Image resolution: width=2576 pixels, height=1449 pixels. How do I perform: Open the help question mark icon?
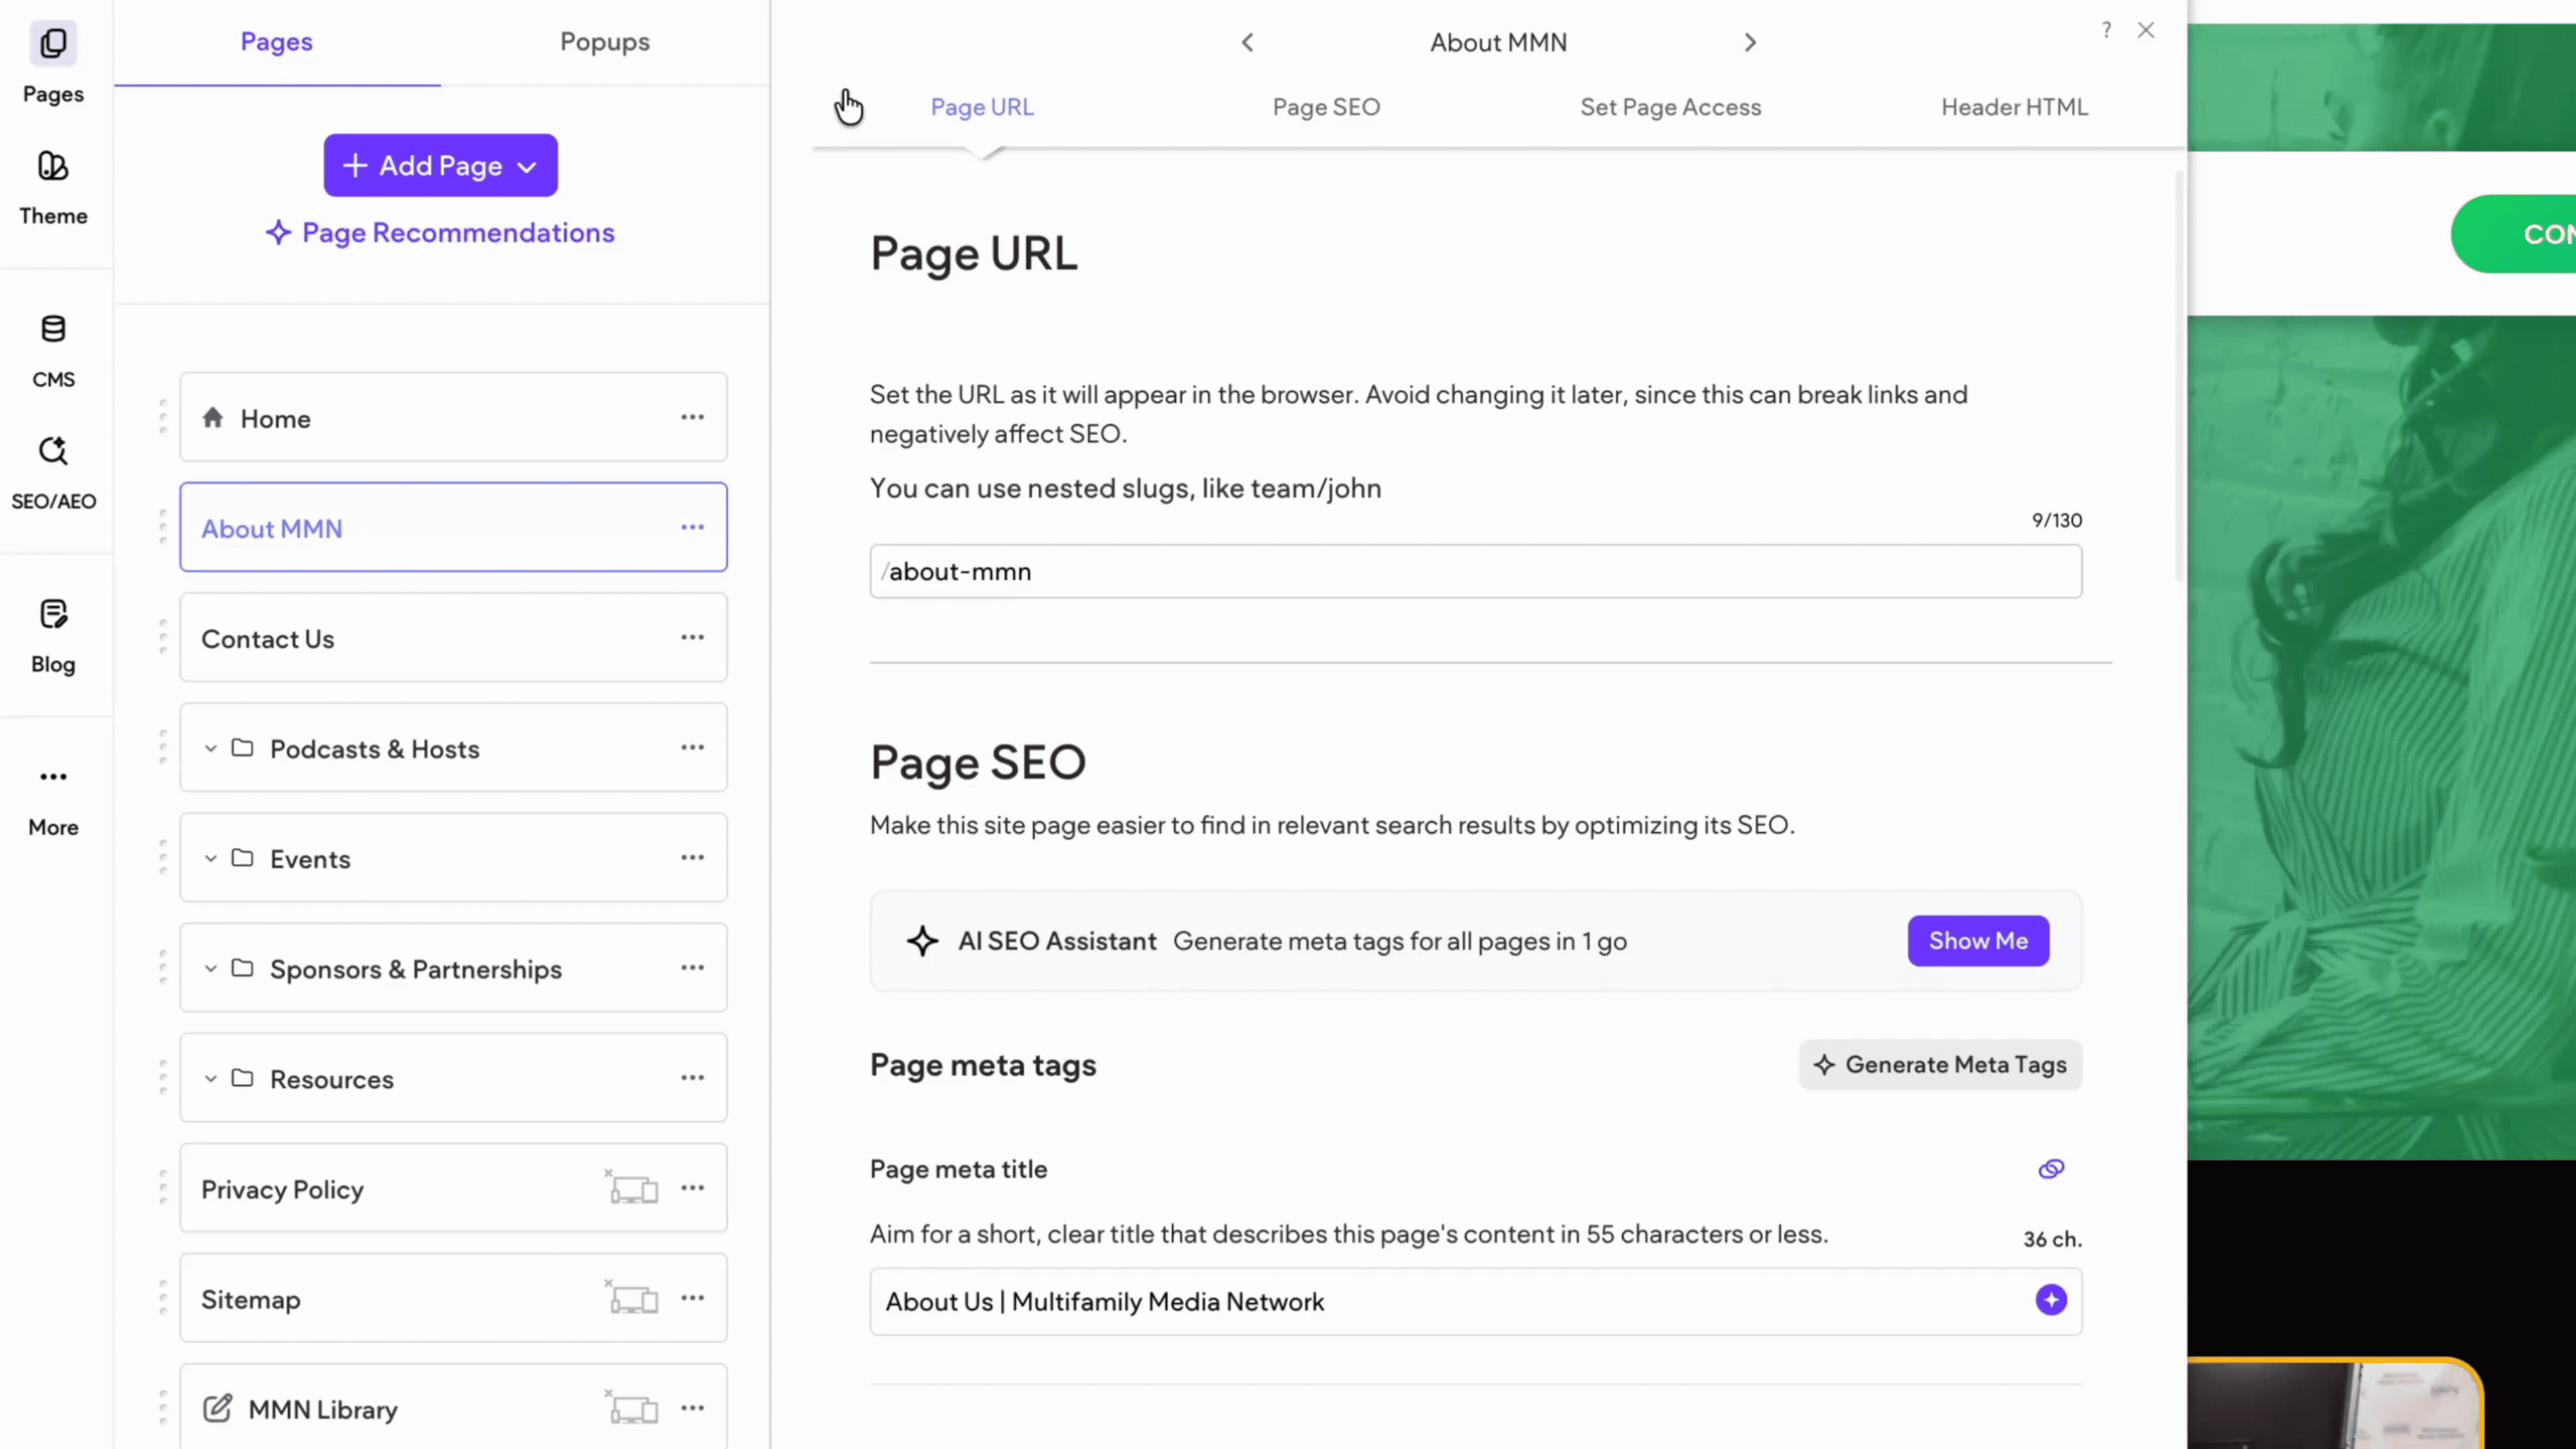point(2106,30)
